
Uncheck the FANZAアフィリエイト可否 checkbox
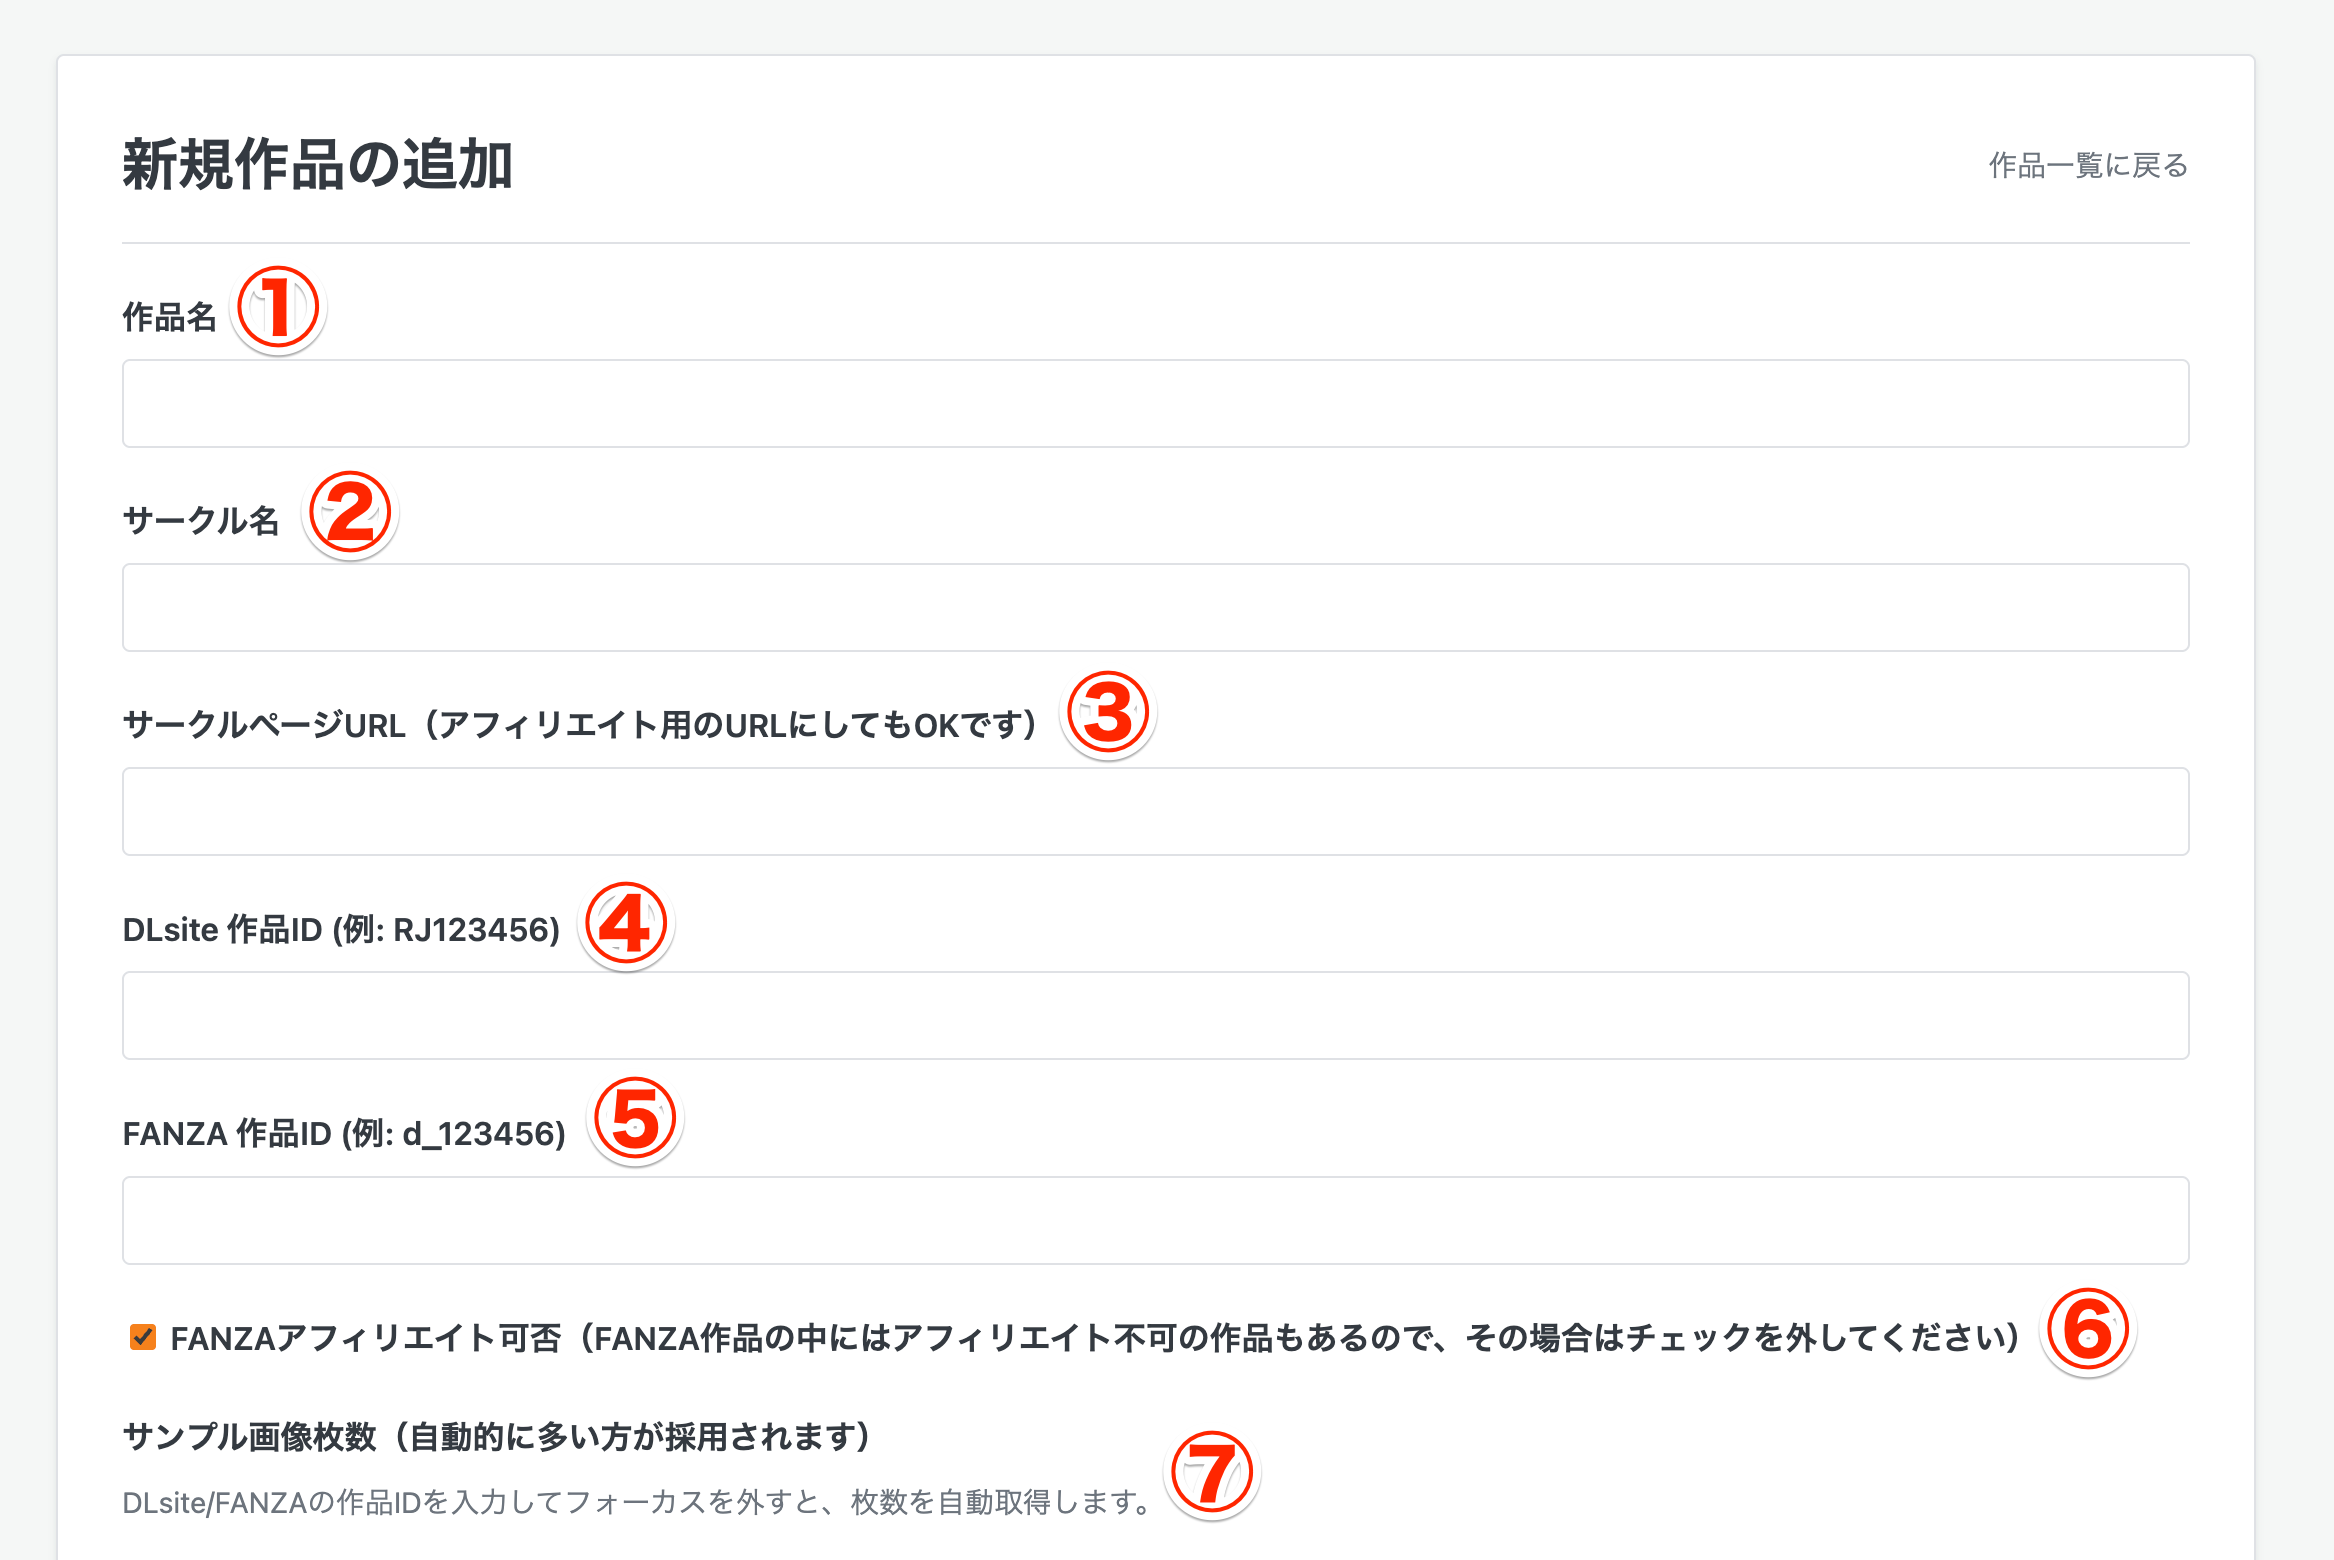(143, 1337)
